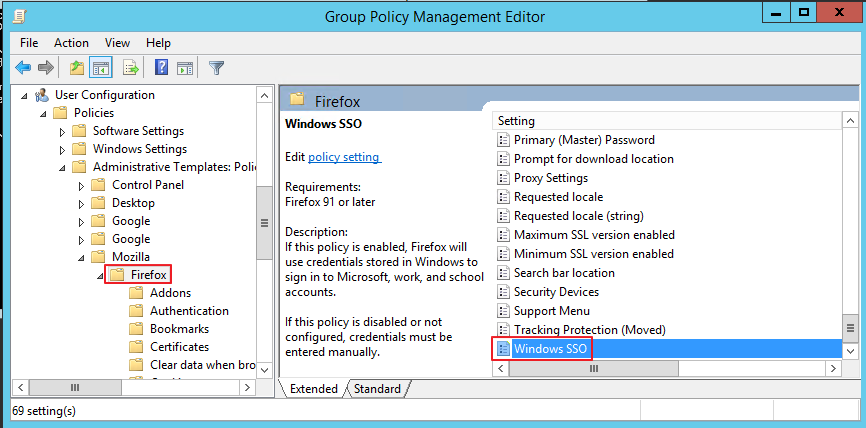Open the Action menu

[71, 43]
